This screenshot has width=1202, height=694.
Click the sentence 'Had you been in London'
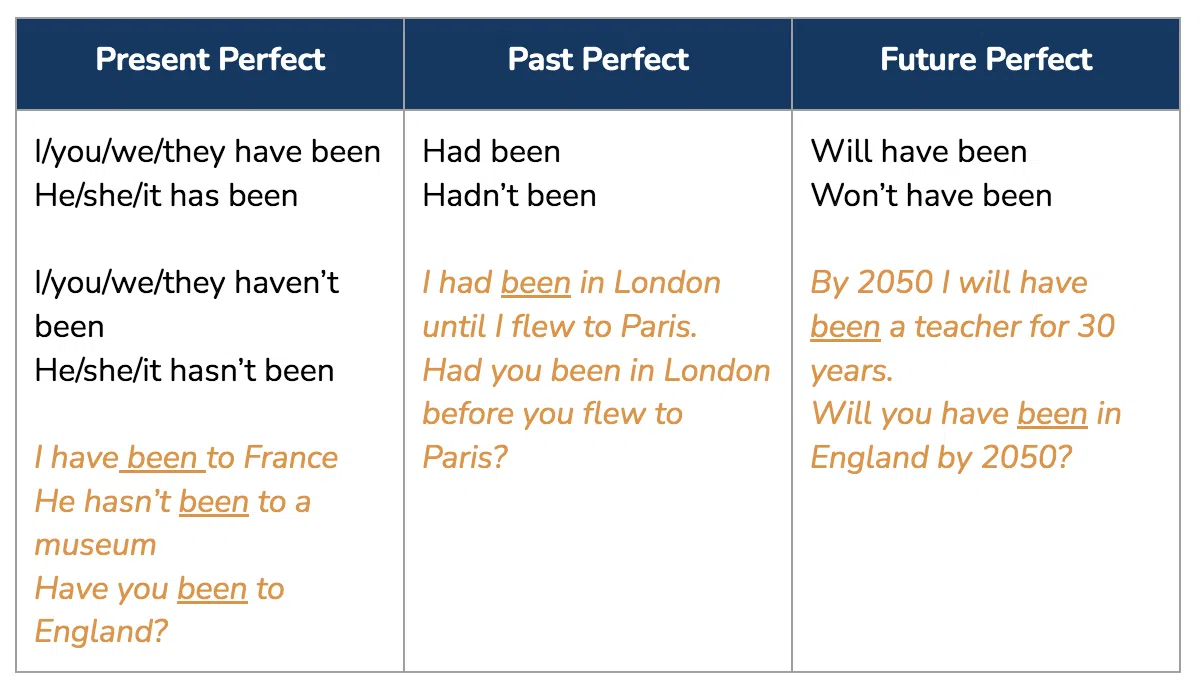(596, 370)
